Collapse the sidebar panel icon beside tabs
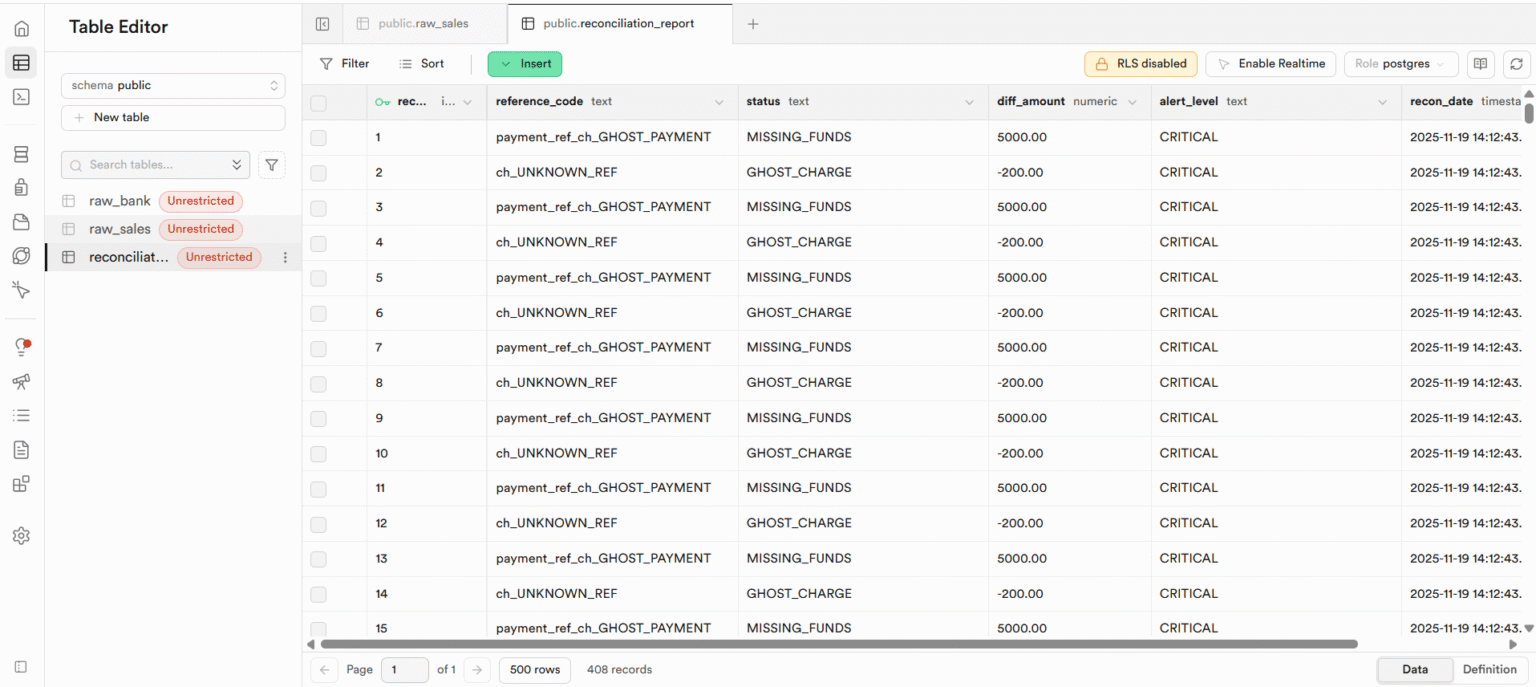 322,24
